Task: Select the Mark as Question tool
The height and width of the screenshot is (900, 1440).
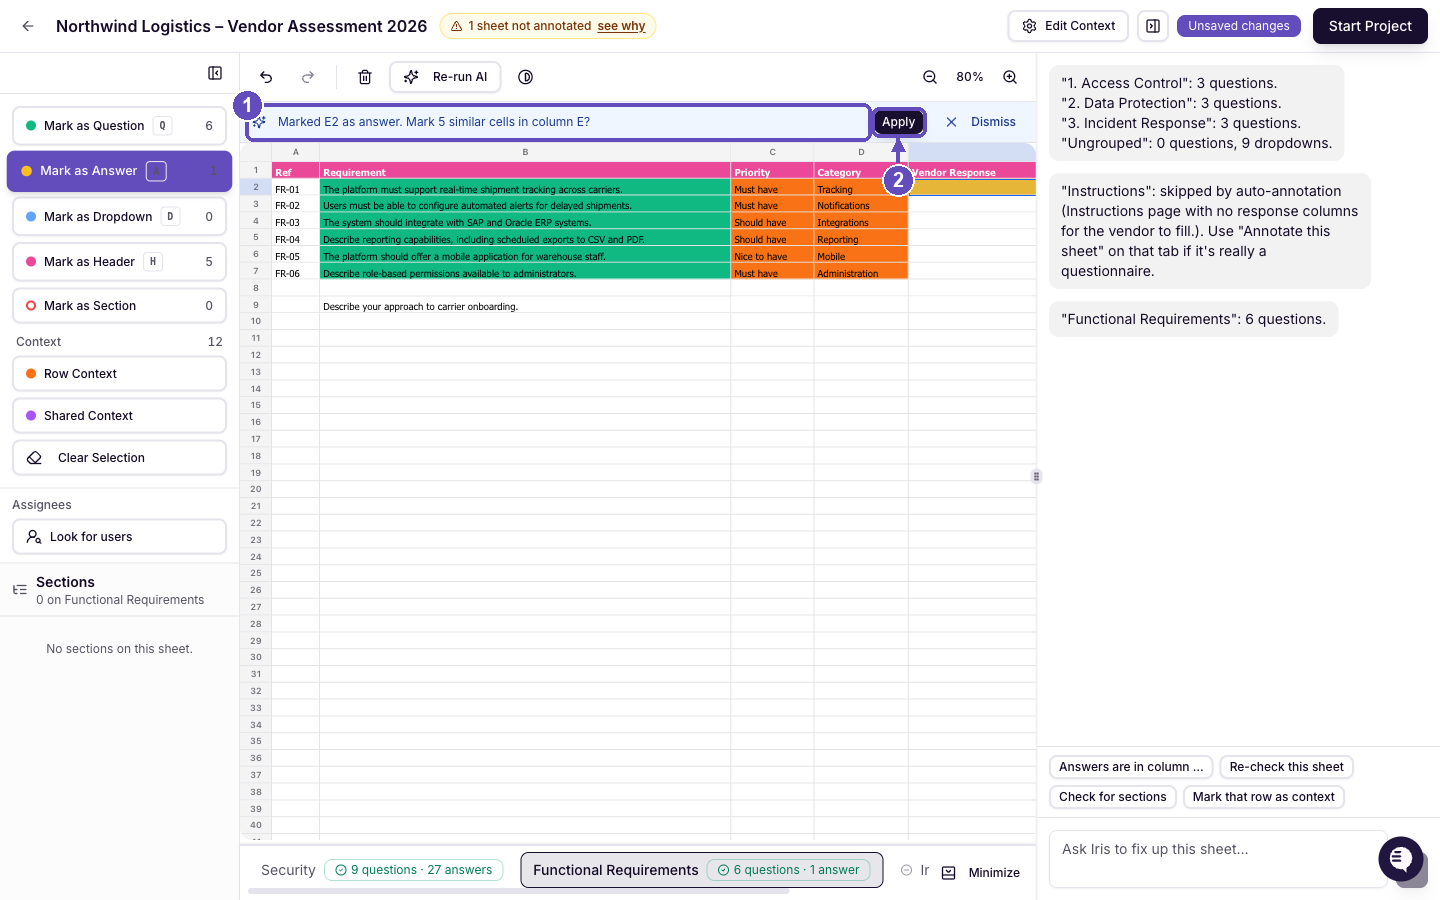Action: coord(119,126)
